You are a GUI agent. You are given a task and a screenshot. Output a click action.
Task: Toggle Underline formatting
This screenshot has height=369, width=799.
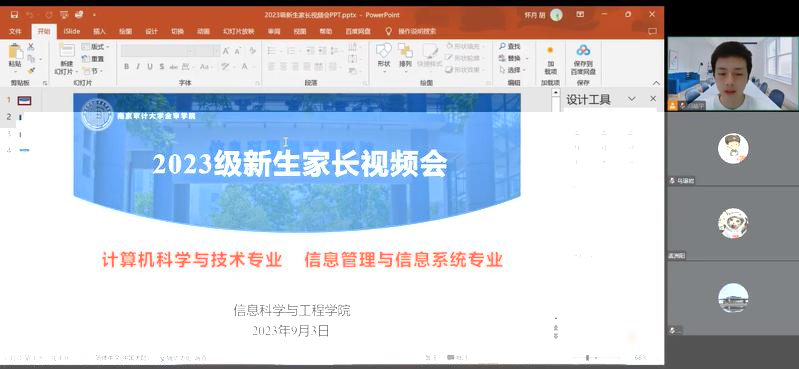coord(150,67)
